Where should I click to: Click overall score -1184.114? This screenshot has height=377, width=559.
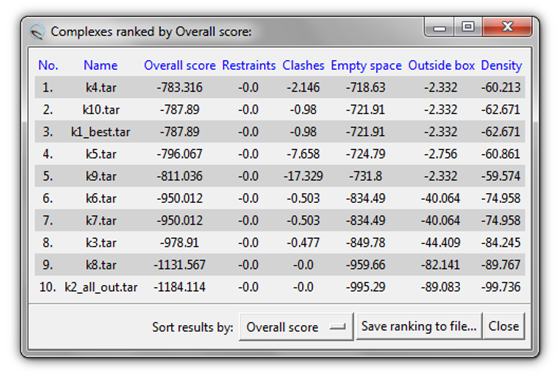pos(180,287)
